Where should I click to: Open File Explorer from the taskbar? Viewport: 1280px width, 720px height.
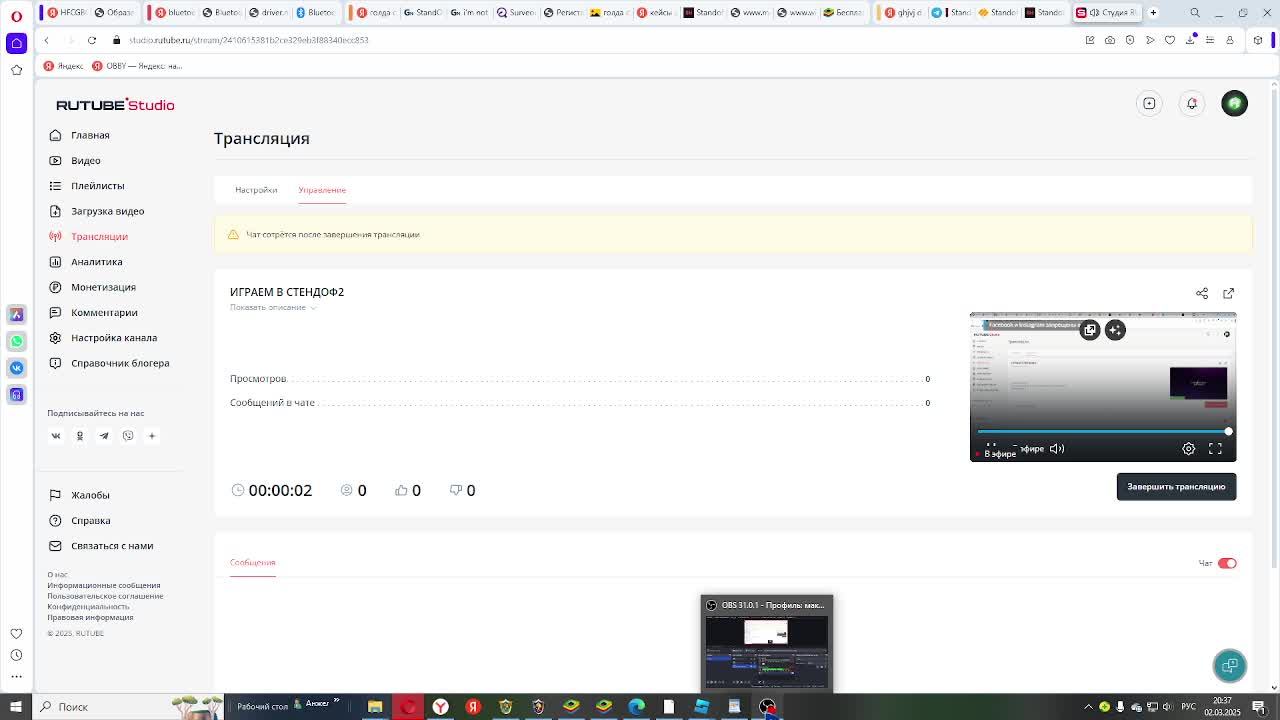[x=375, y=707]
